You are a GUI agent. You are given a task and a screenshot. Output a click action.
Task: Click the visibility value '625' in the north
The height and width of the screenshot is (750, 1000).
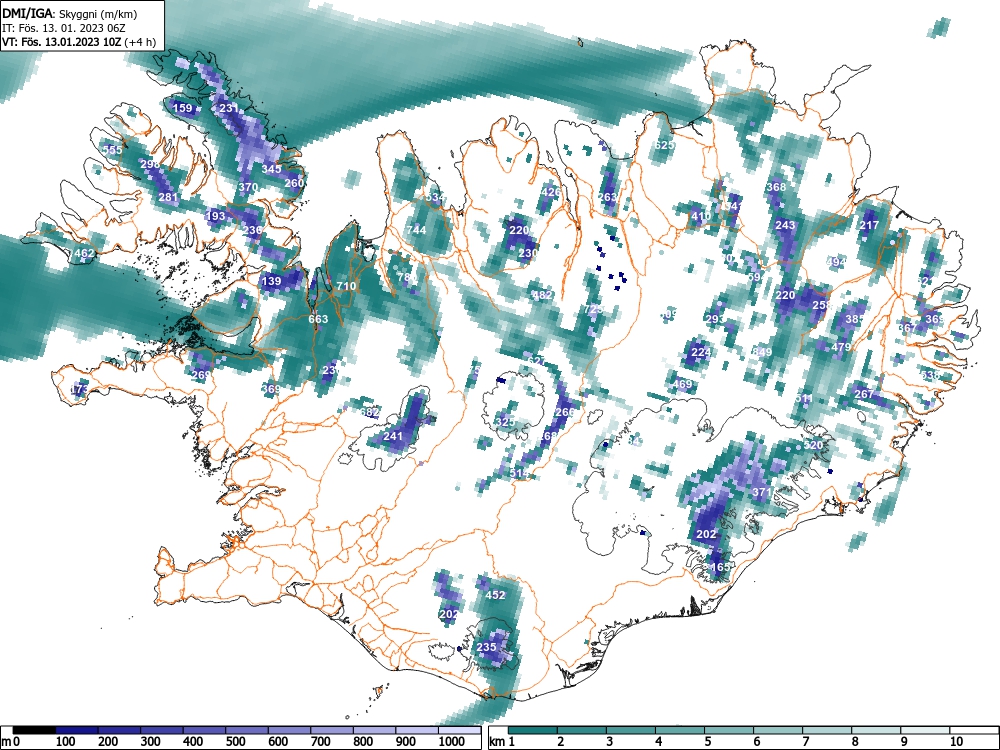click(665, 145)
